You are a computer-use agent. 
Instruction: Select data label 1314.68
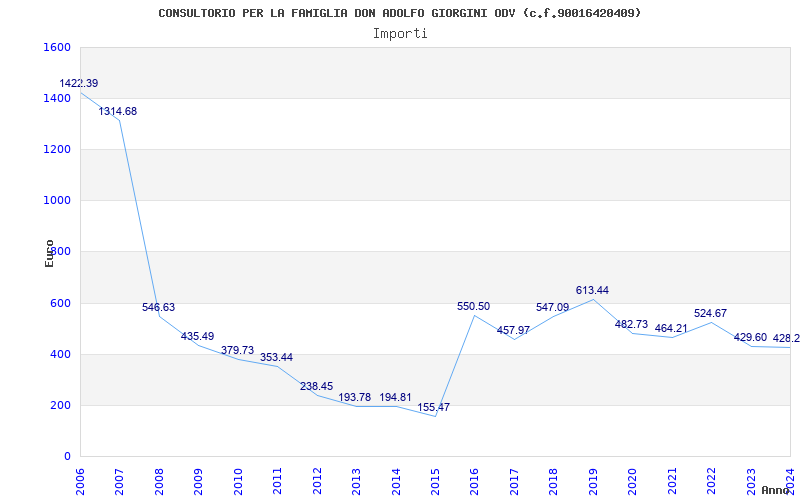pyautogui.click(x=118, y=111)
